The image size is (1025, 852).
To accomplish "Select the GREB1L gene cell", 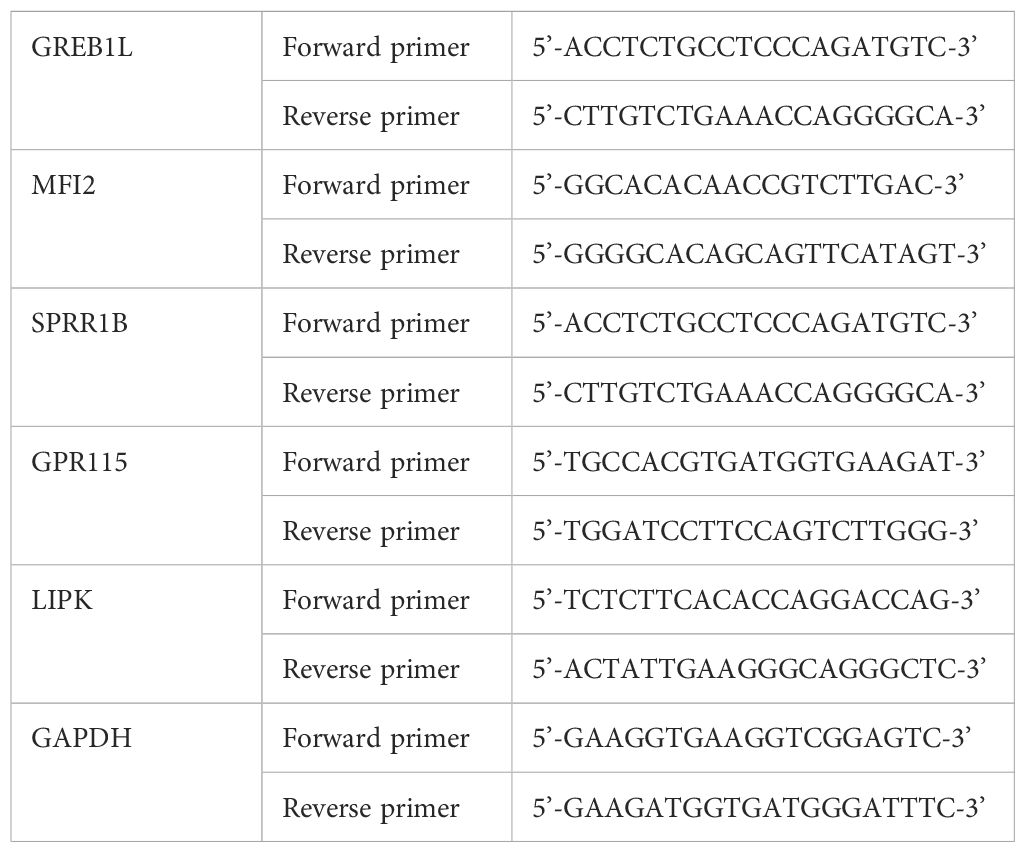I will coord(136,81).
